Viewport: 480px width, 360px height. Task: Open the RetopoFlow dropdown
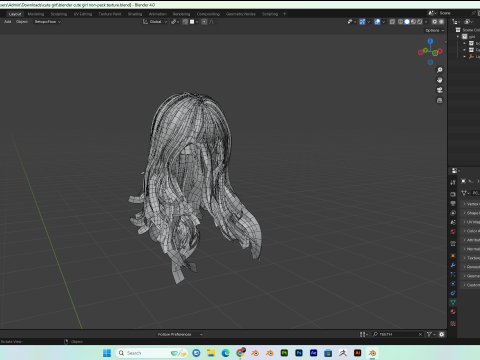point(48,22)
